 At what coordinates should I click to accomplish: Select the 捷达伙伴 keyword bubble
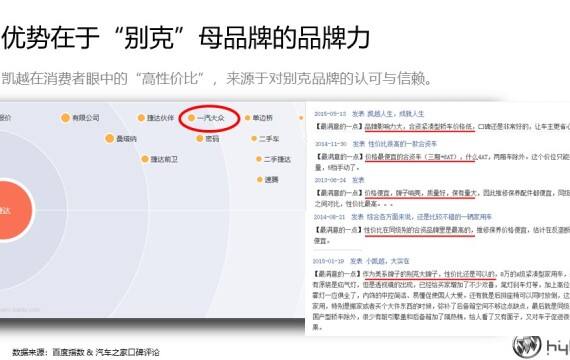[x=156, y=118]
